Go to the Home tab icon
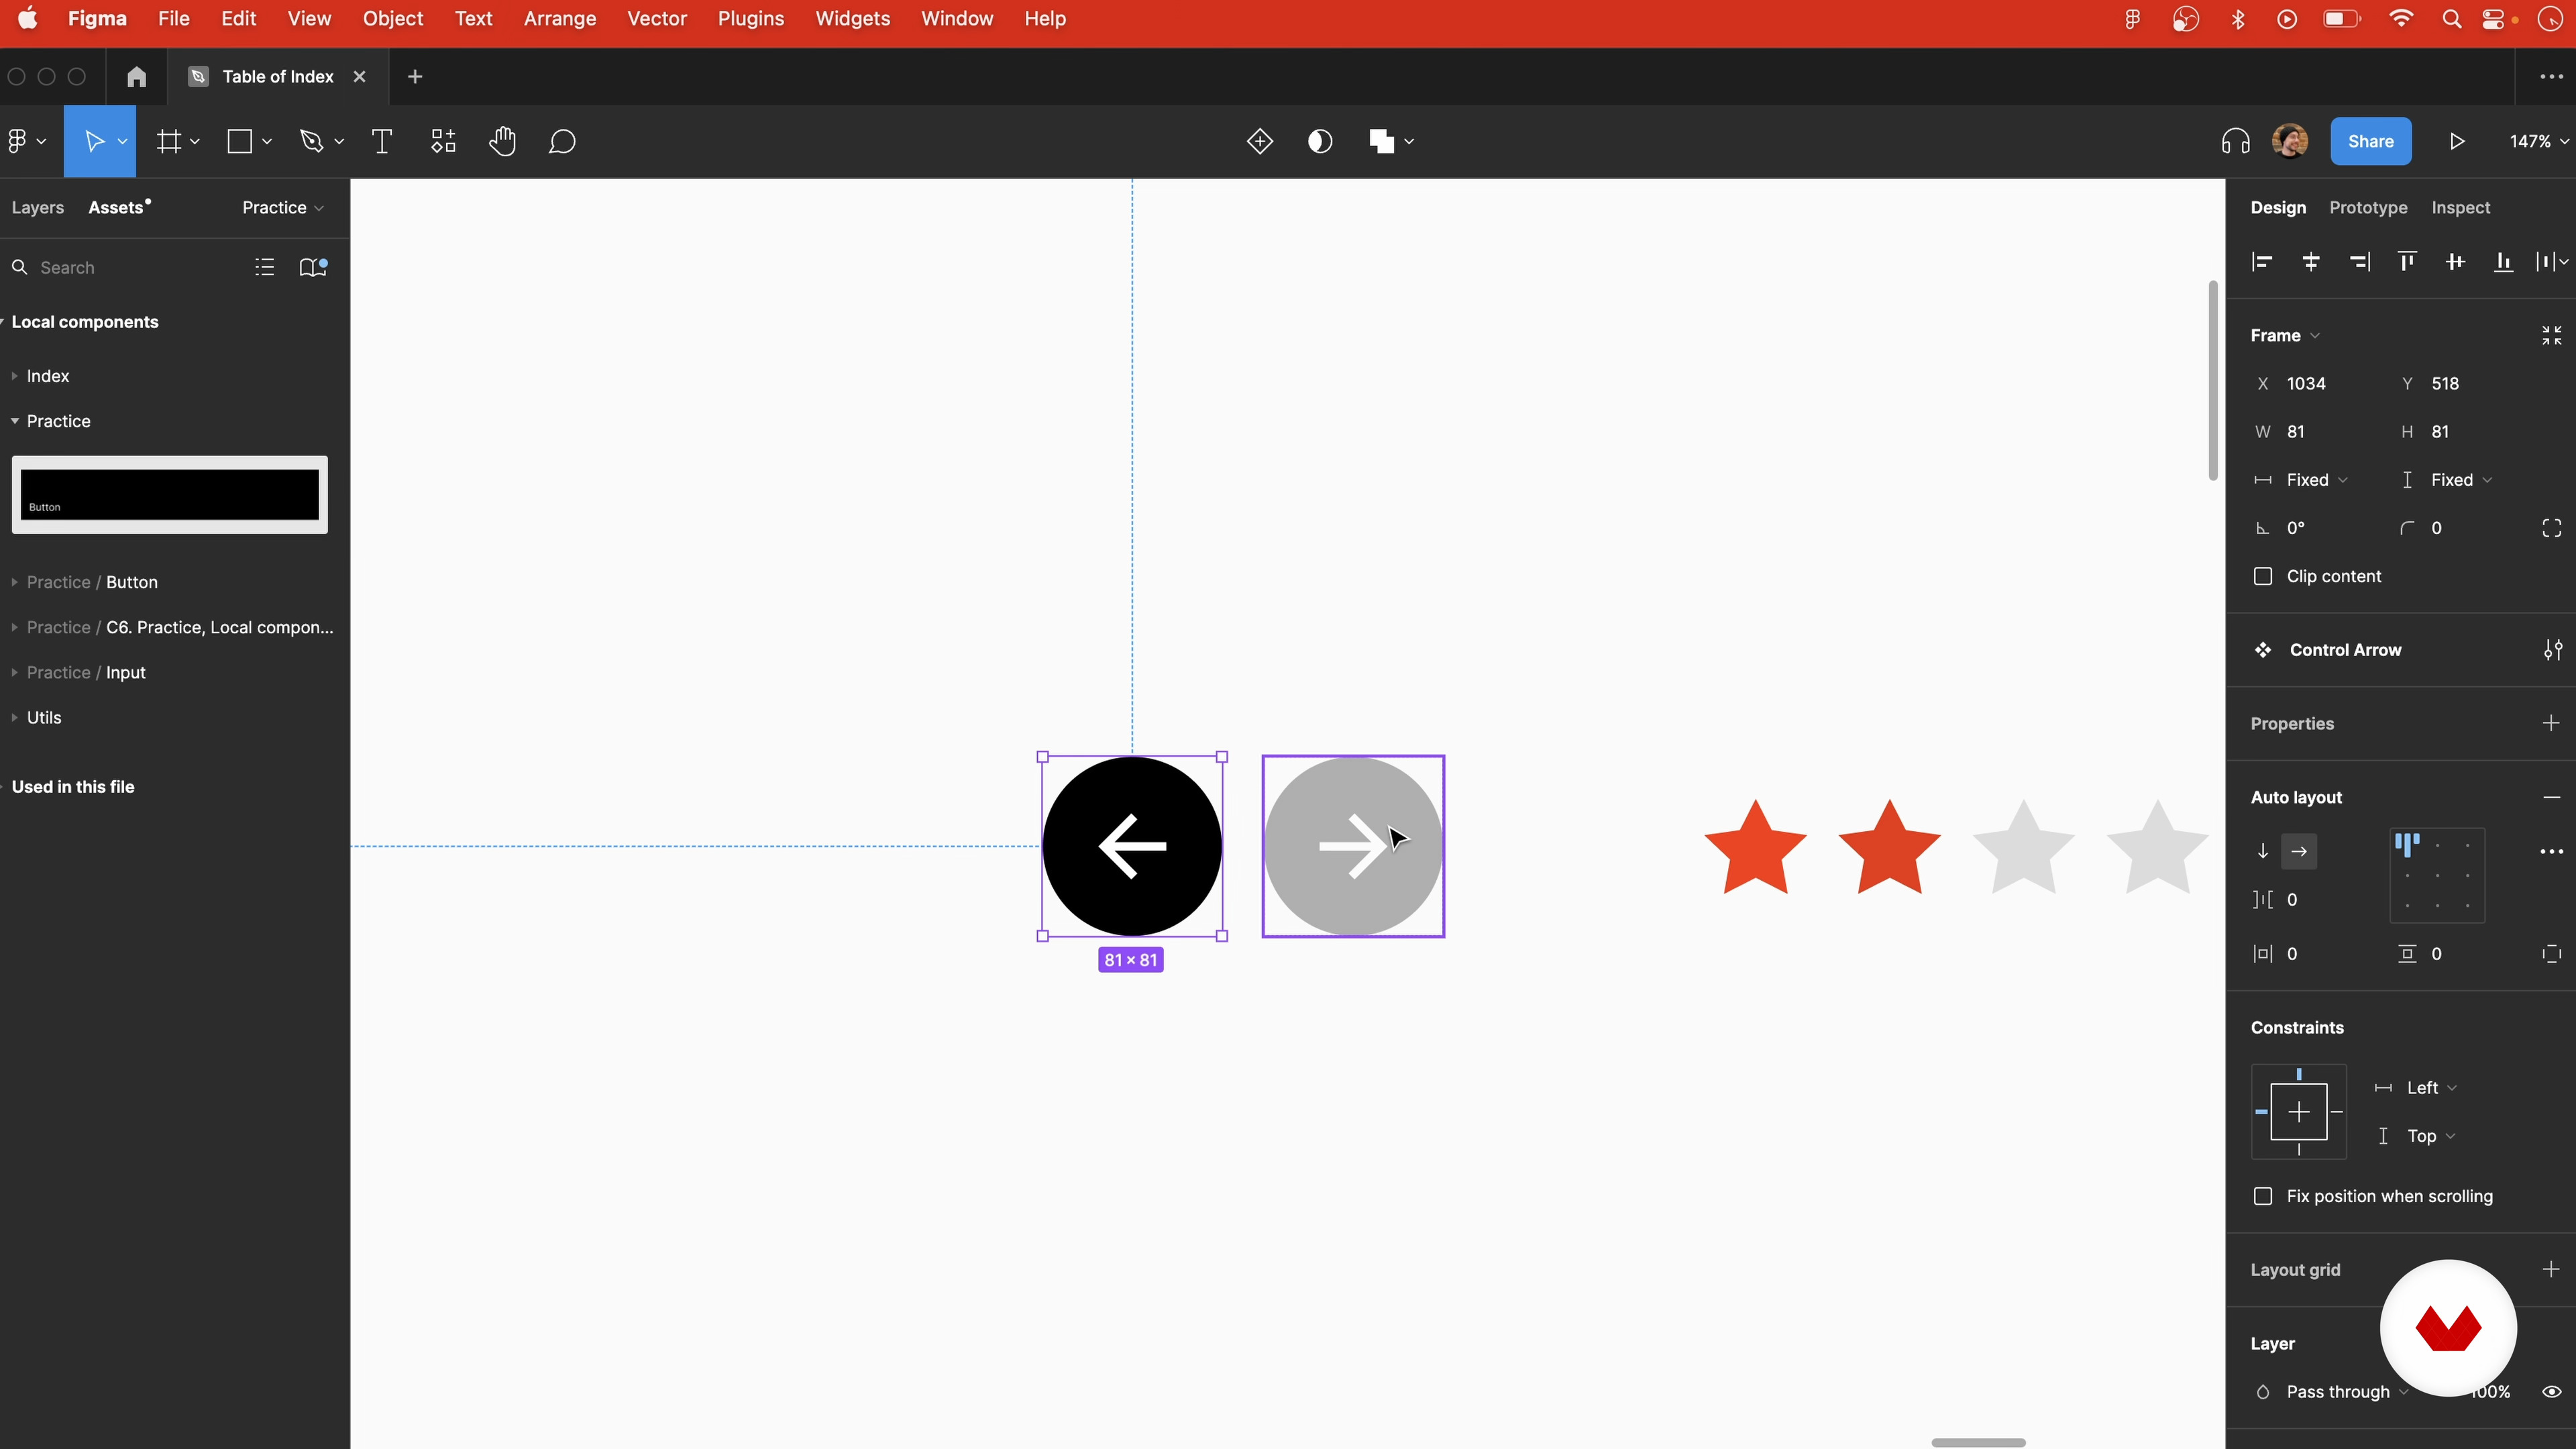Viewport: 2576px width, 1449px height. [137, 77]
